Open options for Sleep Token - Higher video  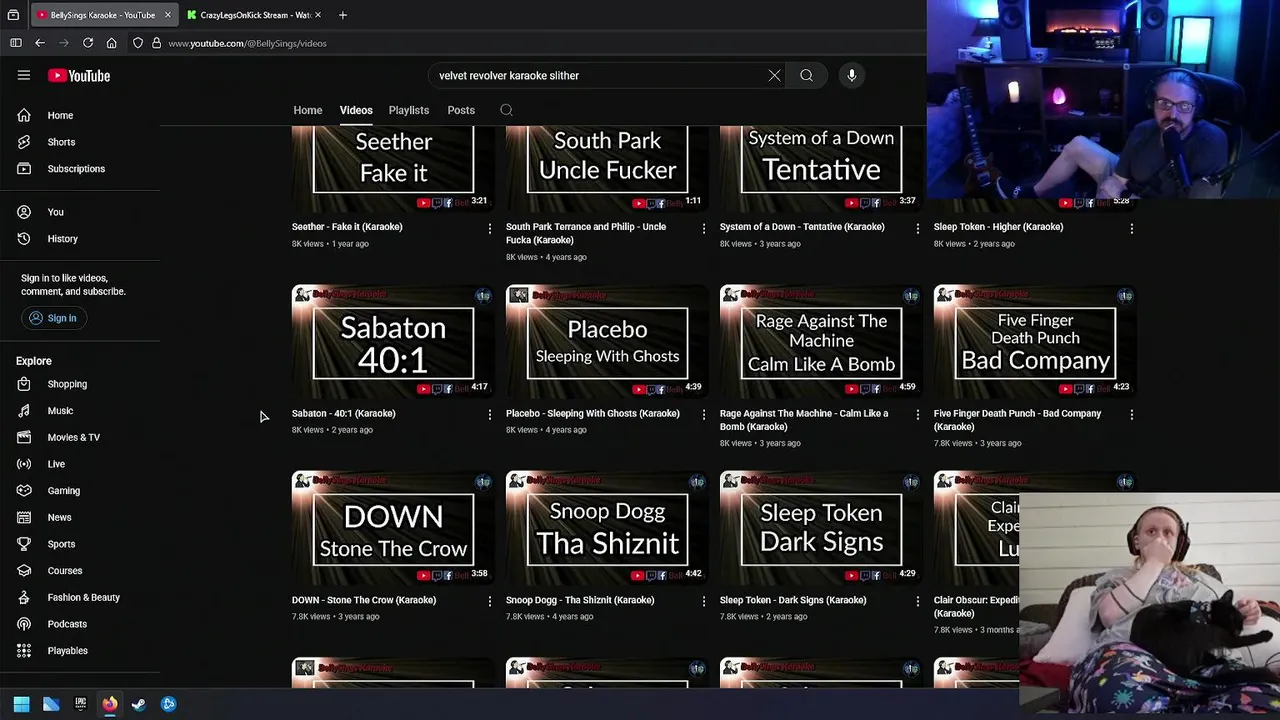point(1131,229)
